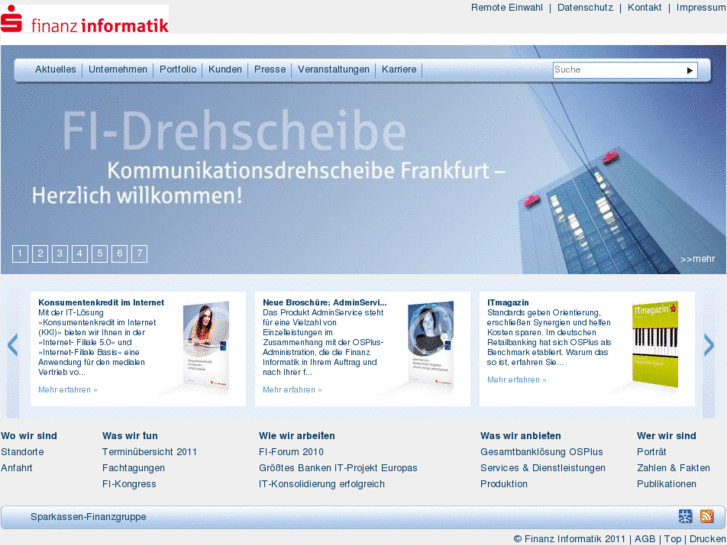
Task: Click the FI-Drehscheibe banner title
Action: point(234,131)
